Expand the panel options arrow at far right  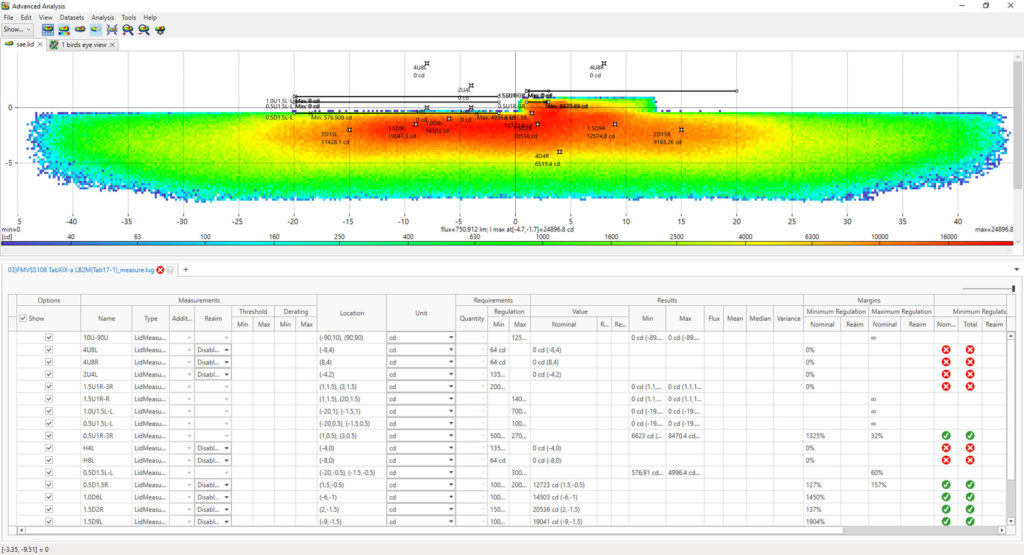tap(1016, 269)
